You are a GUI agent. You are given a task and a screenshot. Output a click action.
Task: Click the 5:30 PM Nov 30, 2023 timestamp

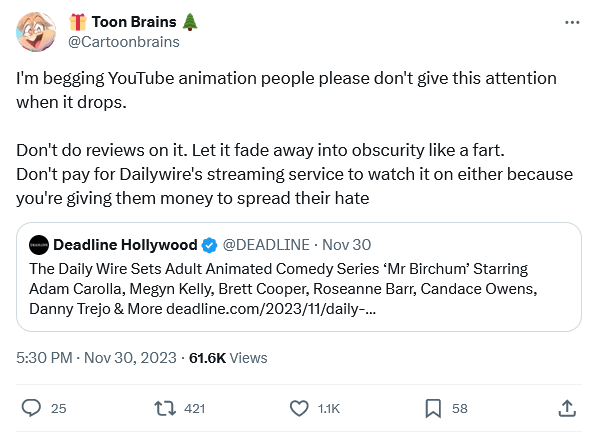(96, 358)
